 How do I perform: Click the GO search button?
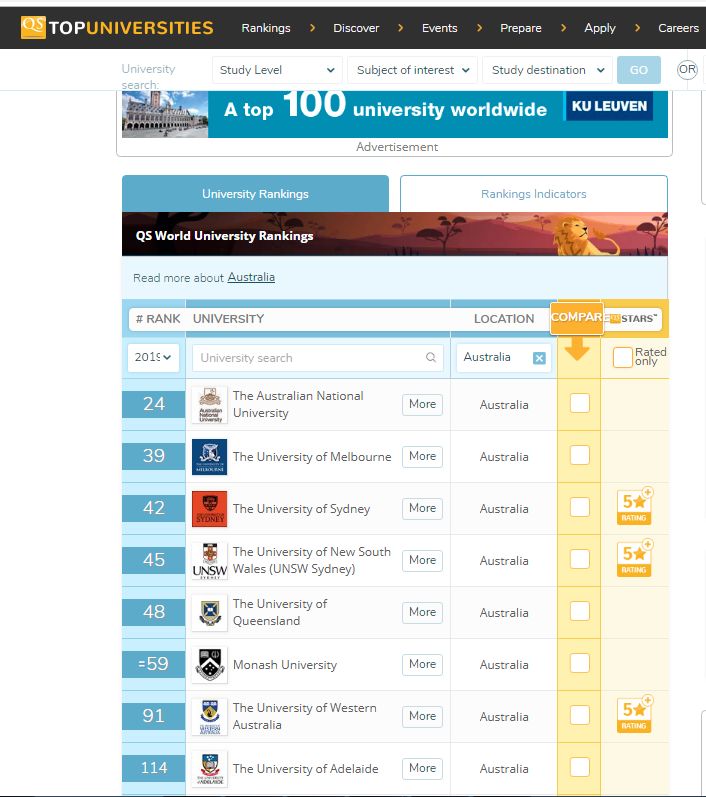point(639,70)
